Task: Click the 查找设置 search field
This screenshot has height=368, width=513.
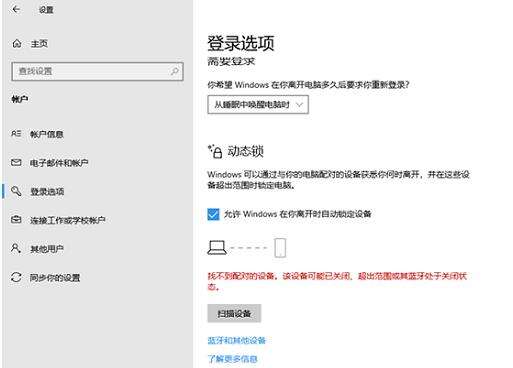Action: (97, 71)
